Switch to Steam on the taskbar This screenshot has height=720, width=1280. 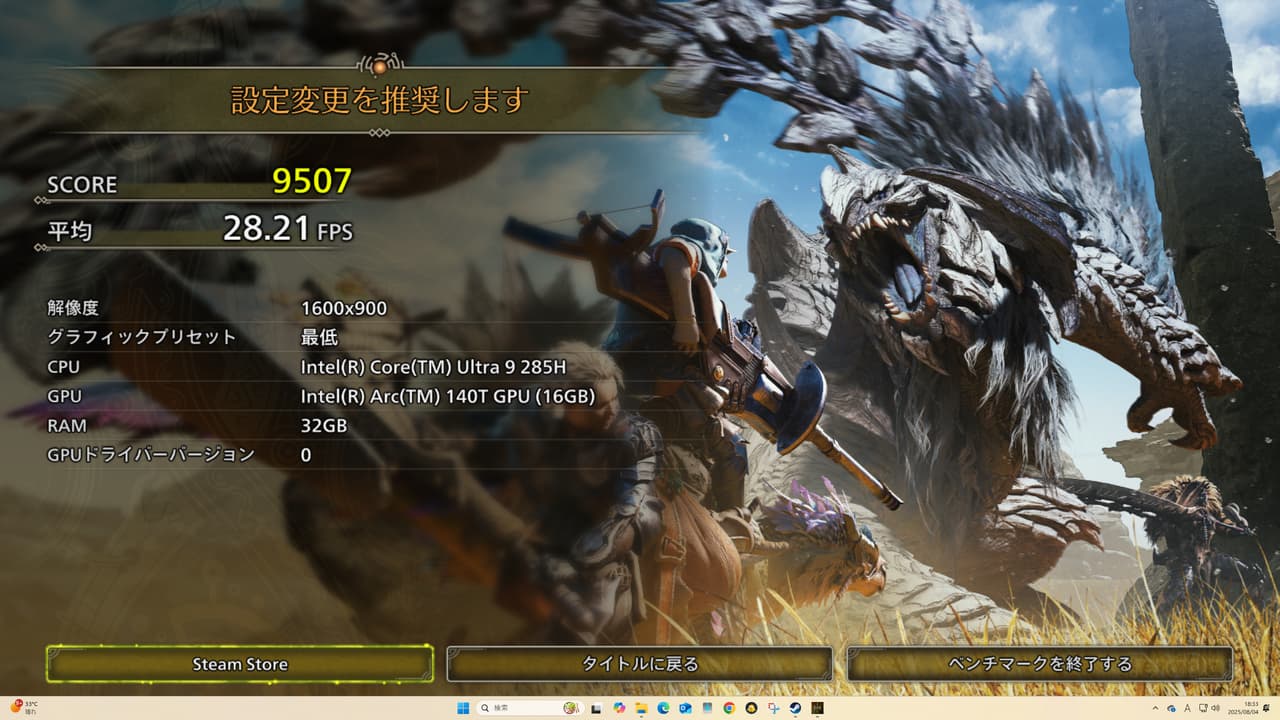point(795,708)
